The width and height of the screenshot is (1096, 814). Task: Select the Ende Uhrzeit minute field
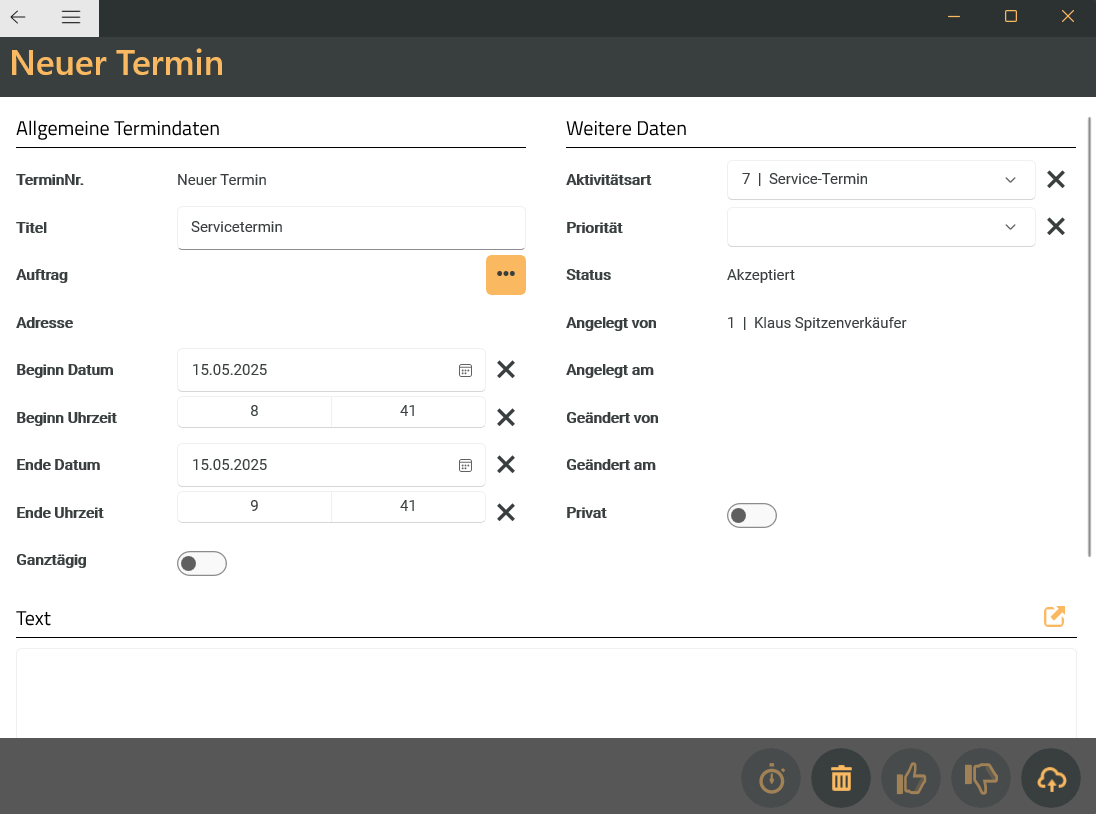pos(408,507)
